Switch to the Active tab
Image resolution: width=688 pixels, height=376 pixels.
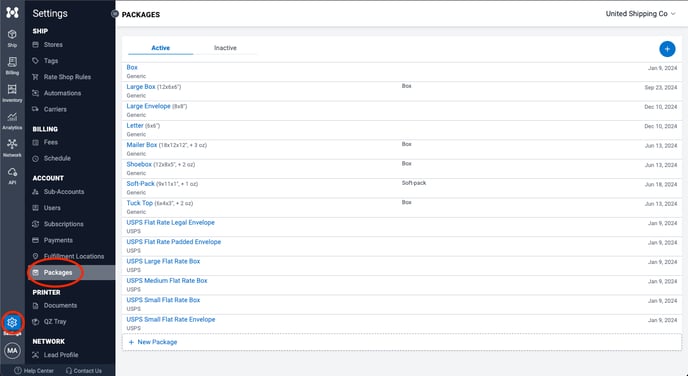(161, 48)
